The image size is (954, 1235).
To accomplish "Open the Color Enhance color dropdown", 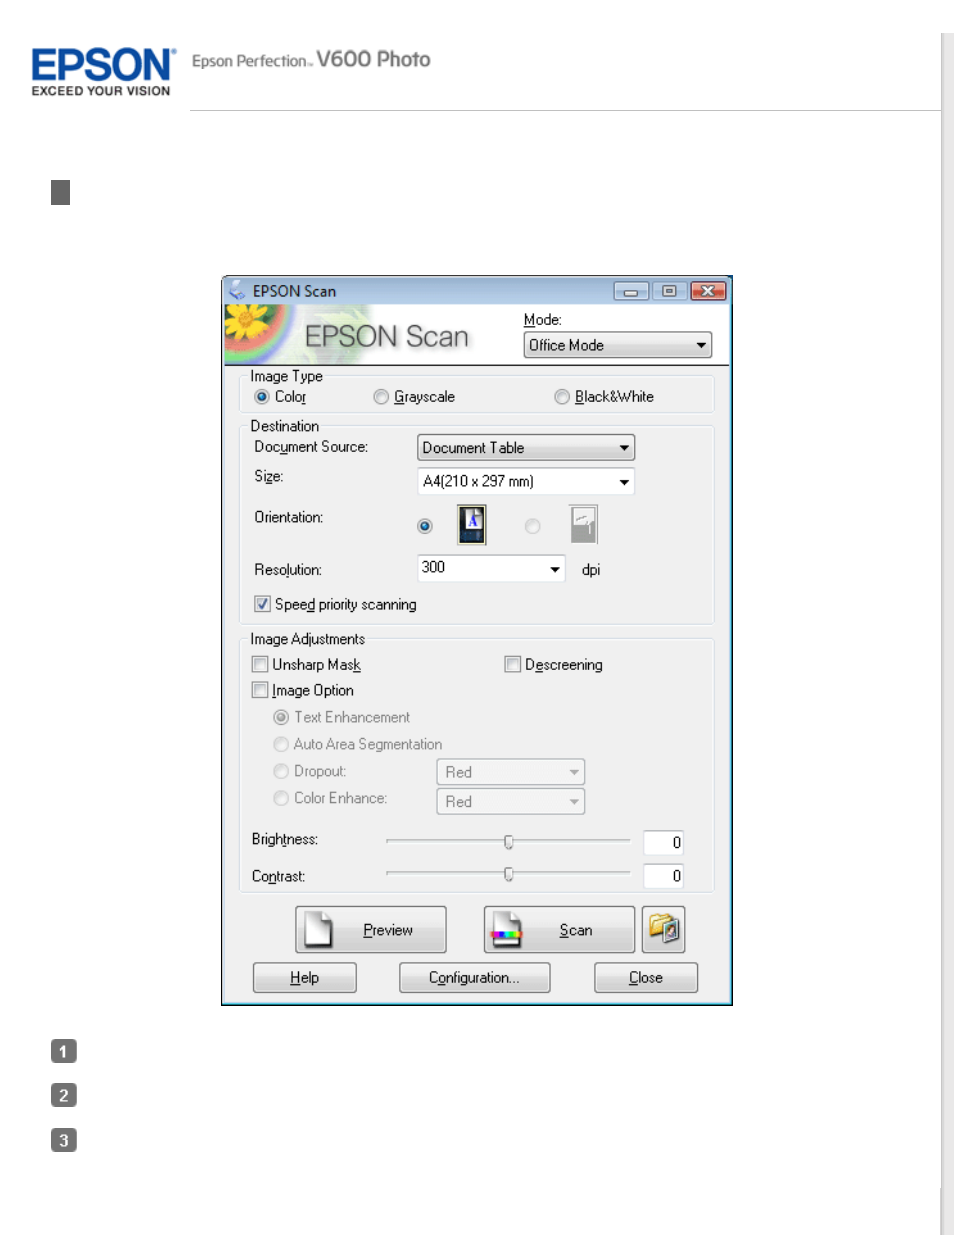I will [x=510, y=801].
